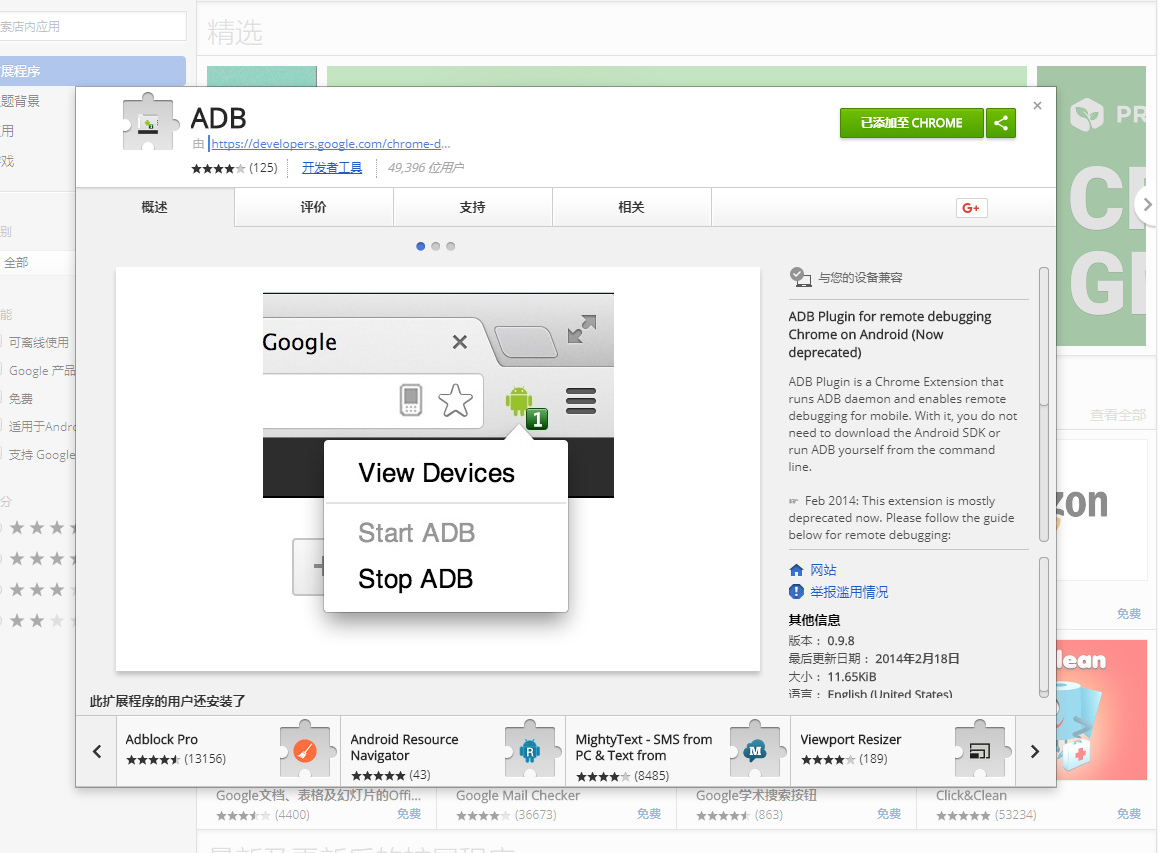The width and height of the screenshot is (1174, 853).
Task: Switch to the 相关 tab
Action: (631, 207)
